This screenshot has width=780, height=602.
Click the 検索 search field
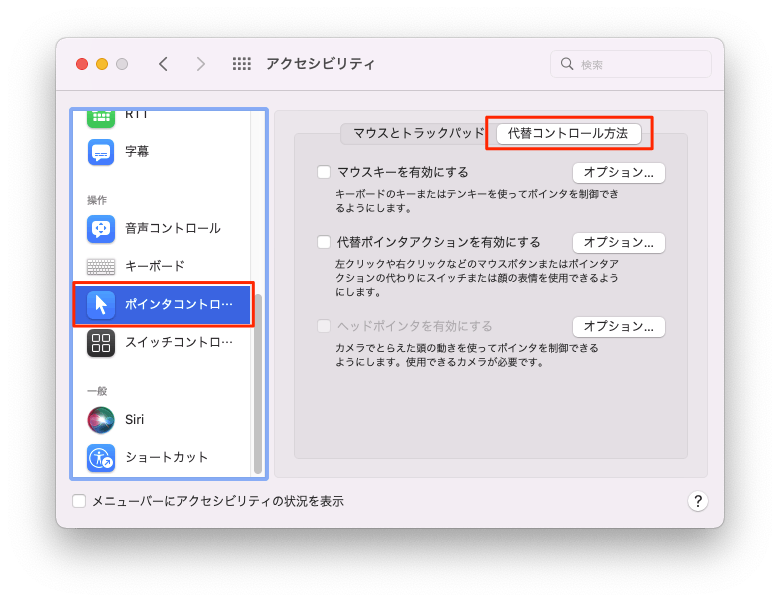631,64
